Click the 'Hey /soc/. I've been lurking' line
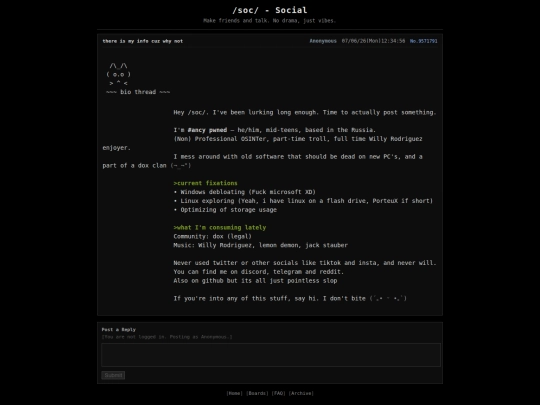540x405 pixels. (305, 112)
